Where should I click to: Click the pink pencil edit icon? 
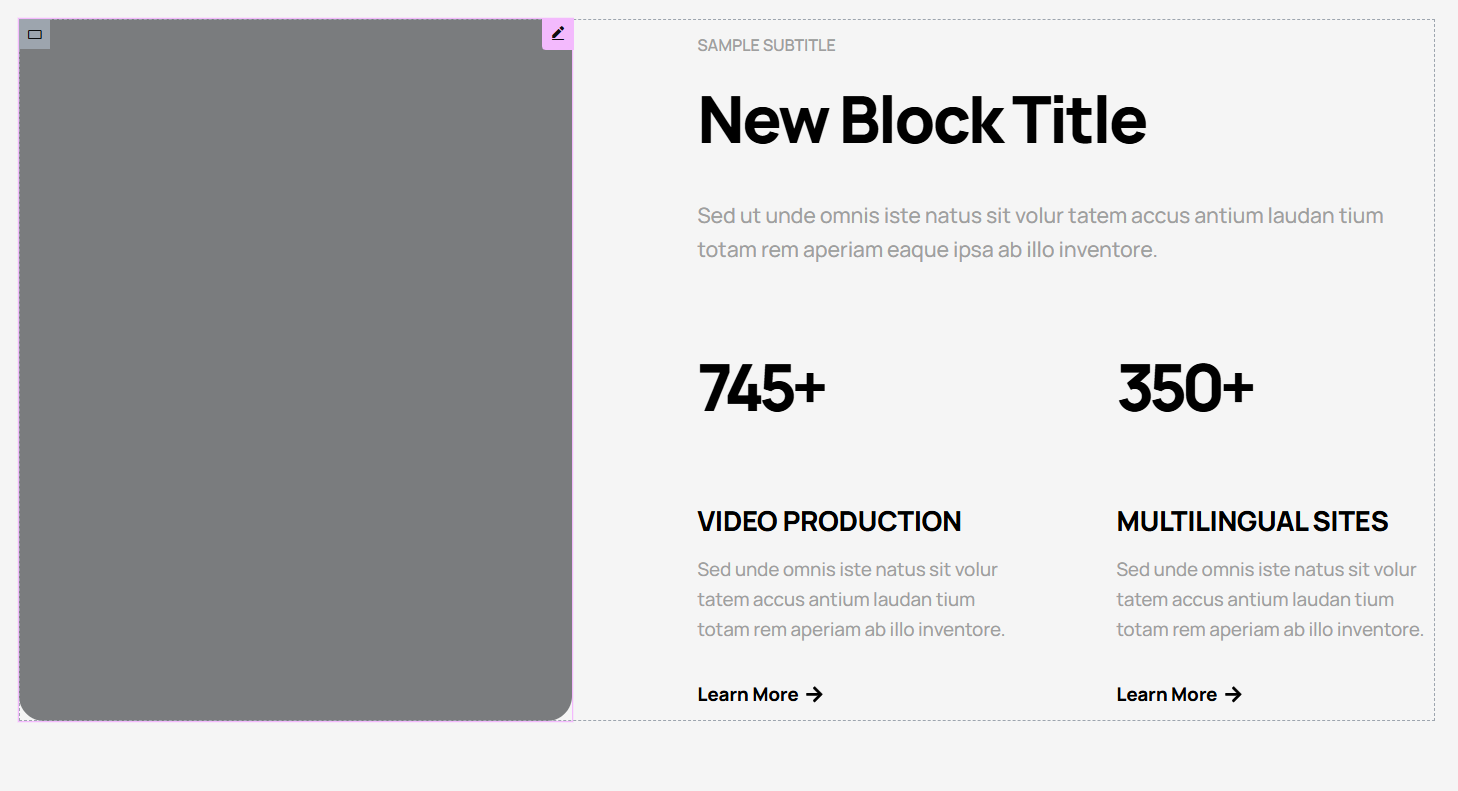tap(558, 34)
